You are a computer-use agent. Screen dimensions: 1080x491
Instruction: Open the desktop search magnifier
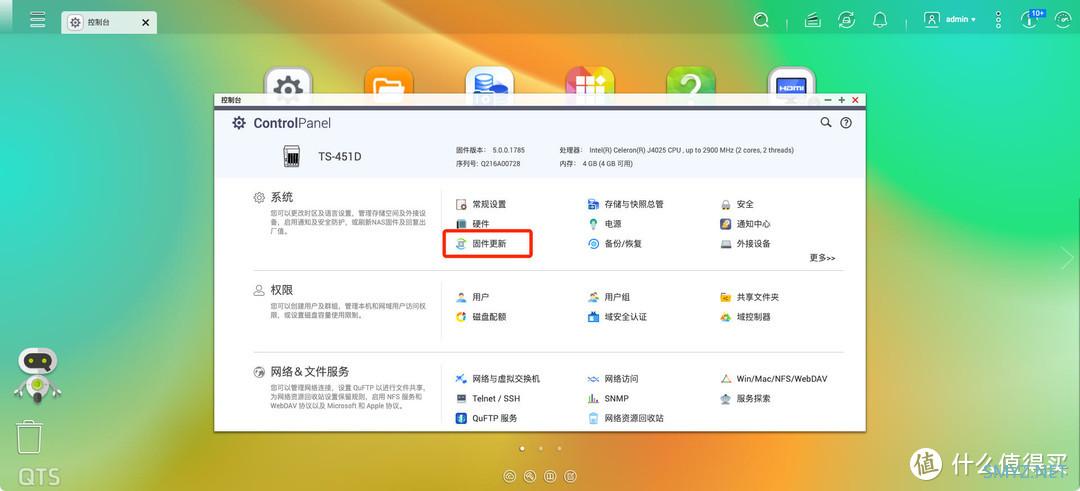pyautogui.click(x=761, y=20)
